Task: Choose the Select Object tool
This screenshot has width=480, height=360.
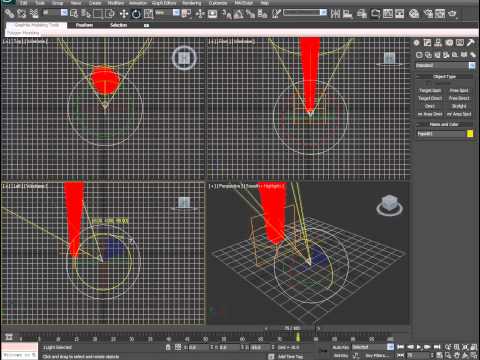Action: (x=74, y=14)
